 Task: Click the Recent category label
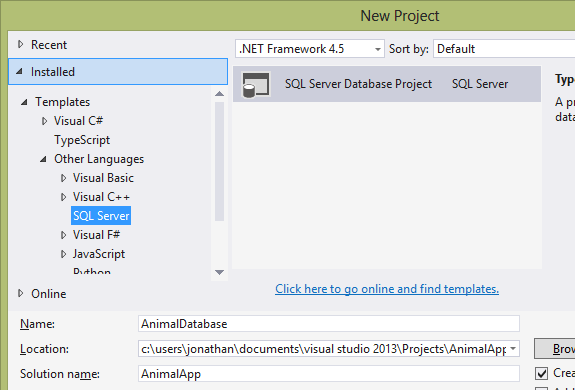[x=49, y=45]
